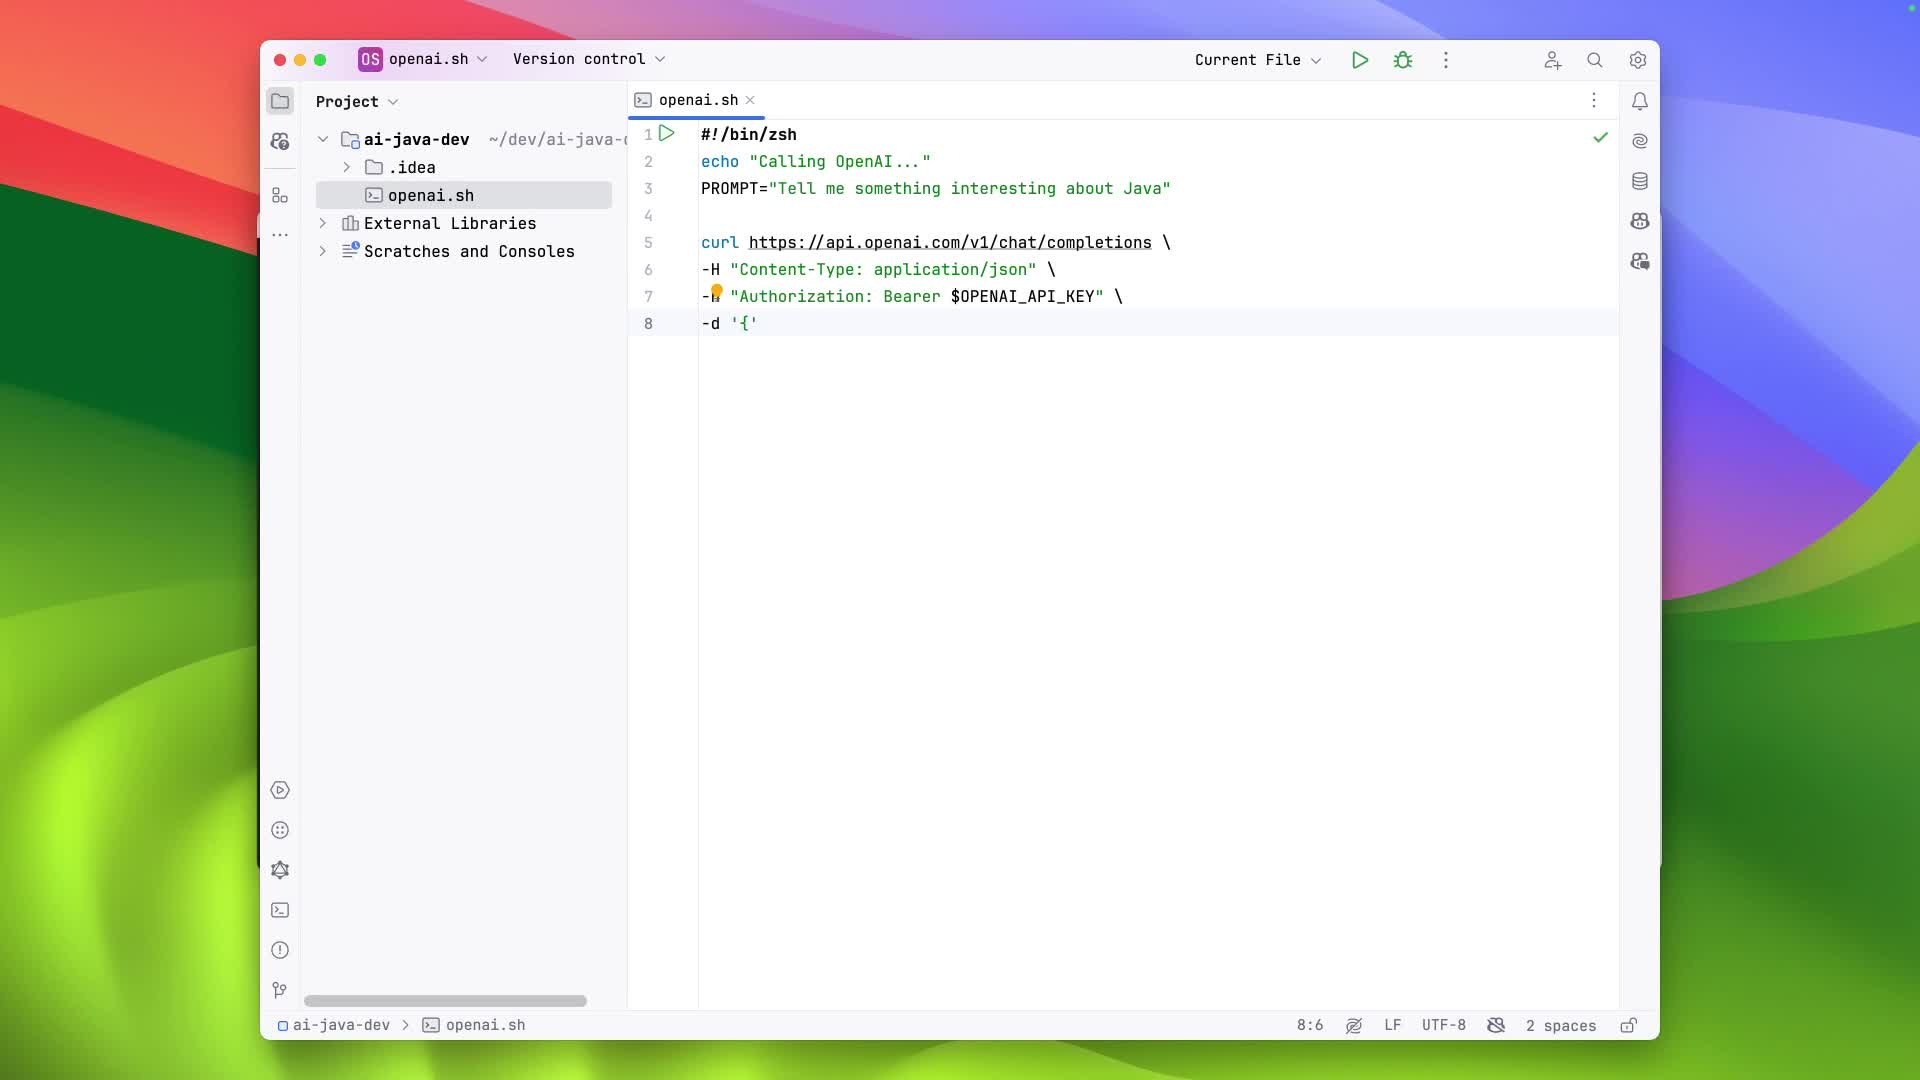Open the Structure tool window icon
The image size is (1920, 1080).
tap(280, 196)
